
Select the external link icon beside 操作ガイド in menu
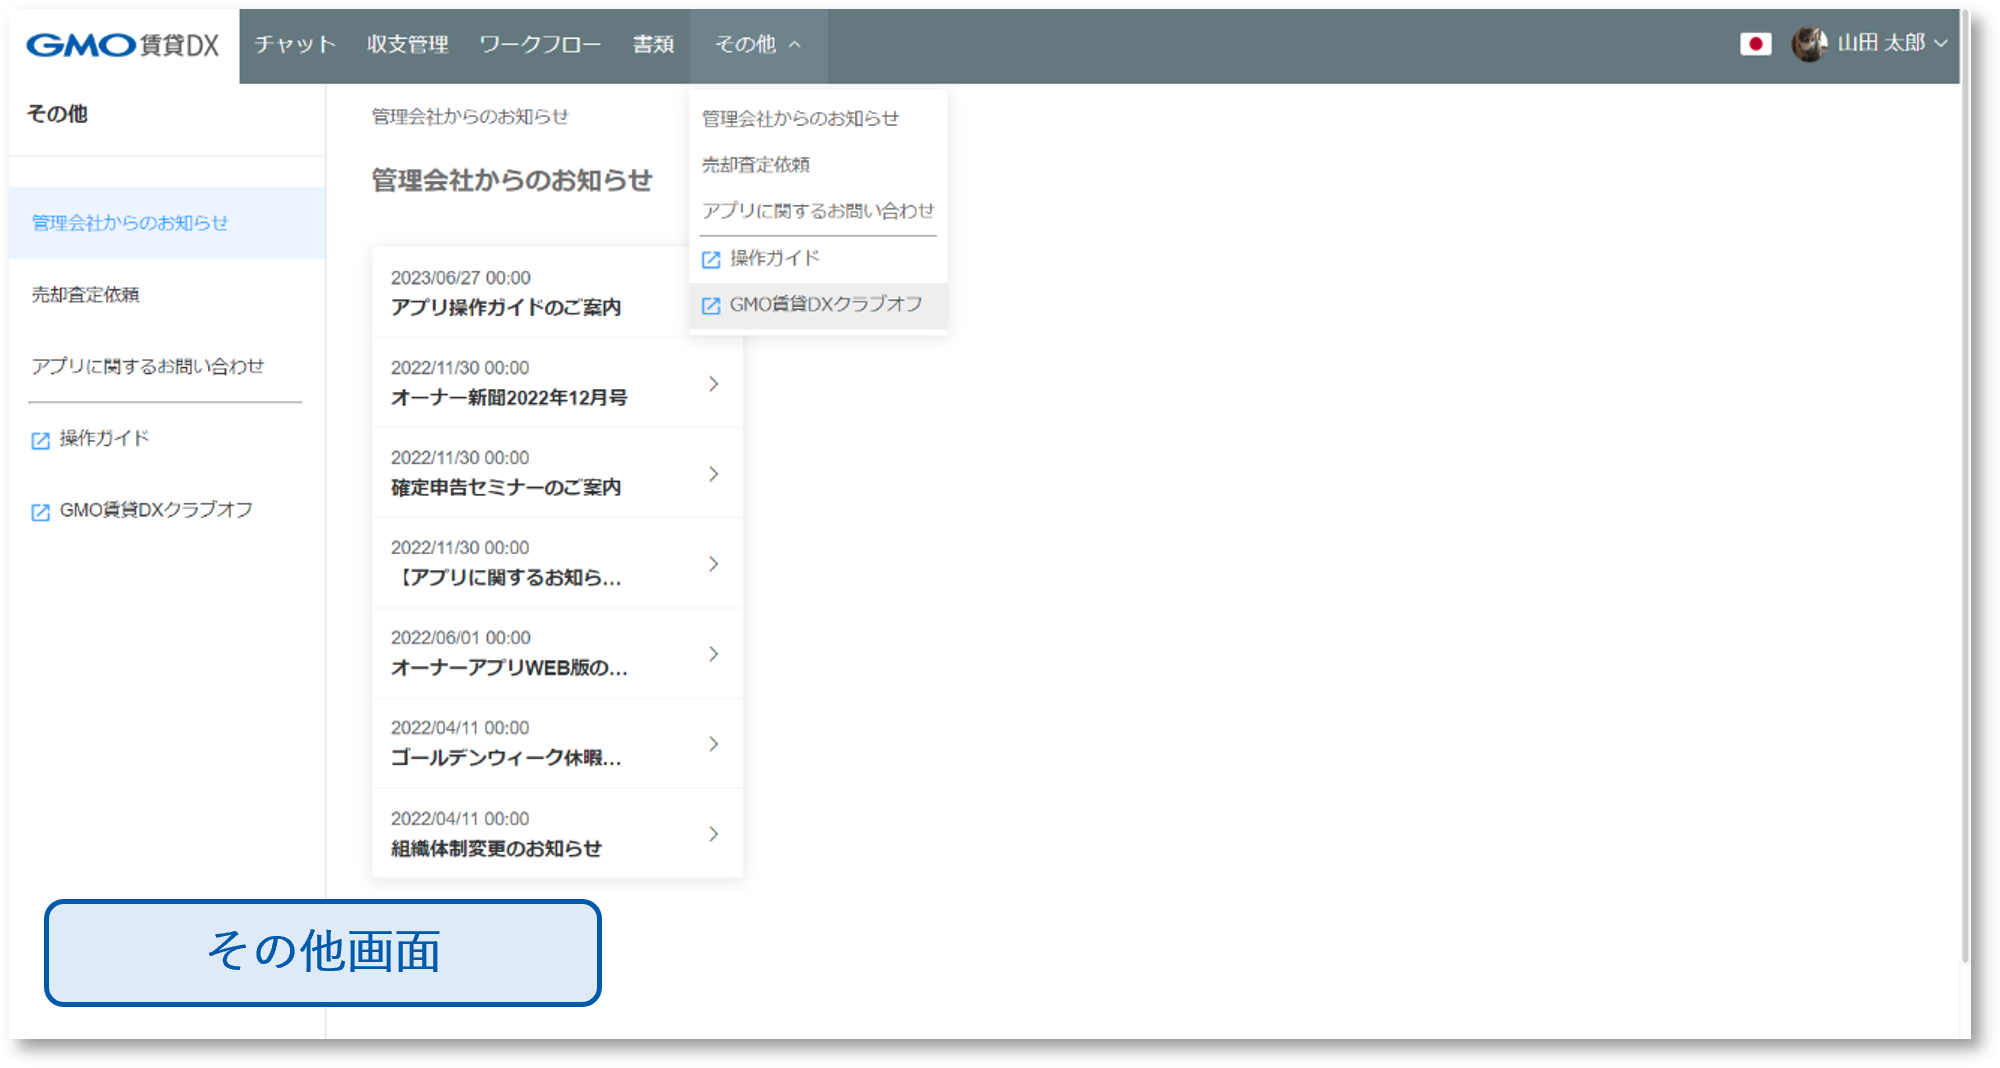710,257
